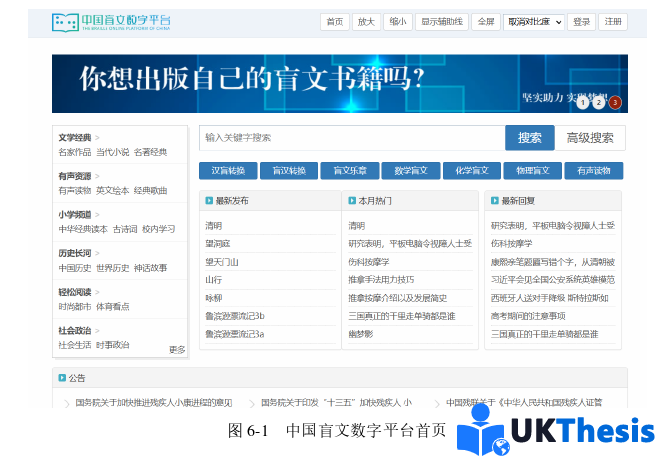The image size is (667, 456).
Task: Open the 名家作品 subcategory link
Action: click(75, 152)
